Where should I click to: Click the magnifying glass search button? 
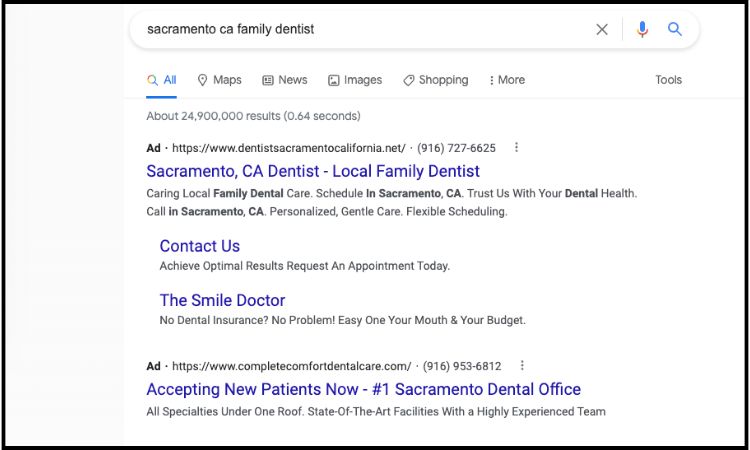tap(675, 30)
